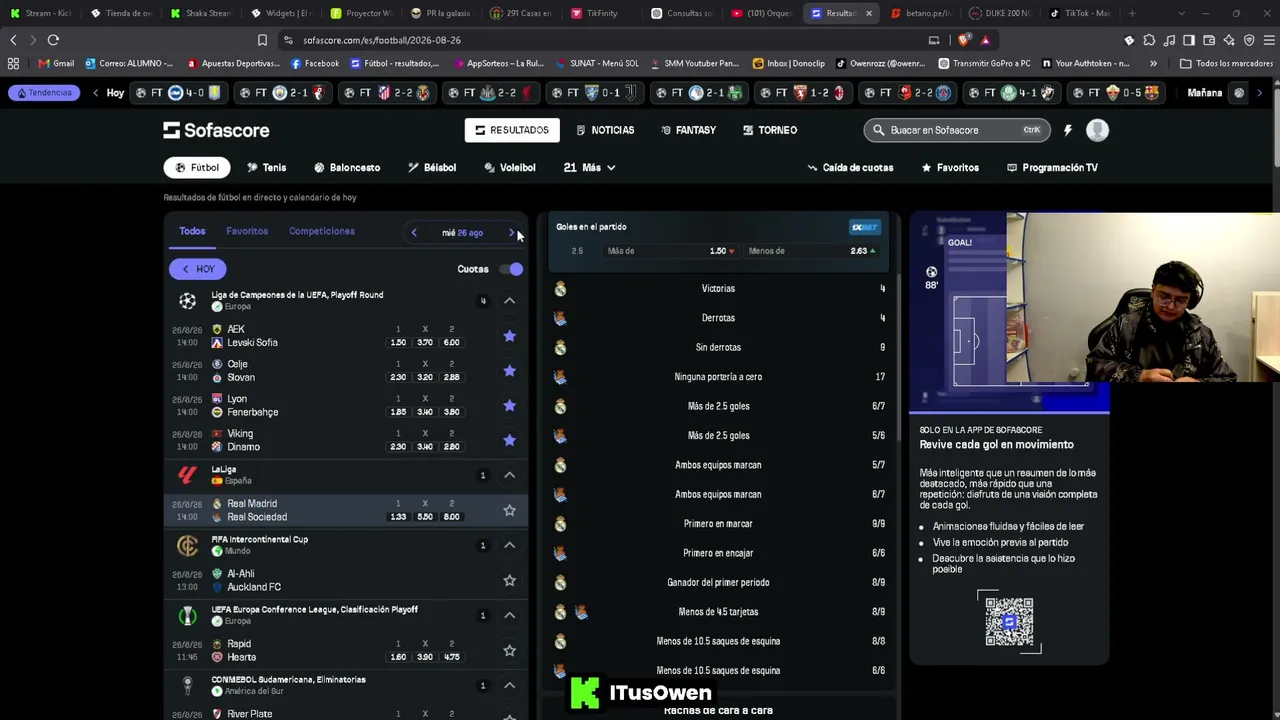Collapse the Liga de Campeones de la UEFA section
1280x720 pixels.
click(x=509, y=301)
